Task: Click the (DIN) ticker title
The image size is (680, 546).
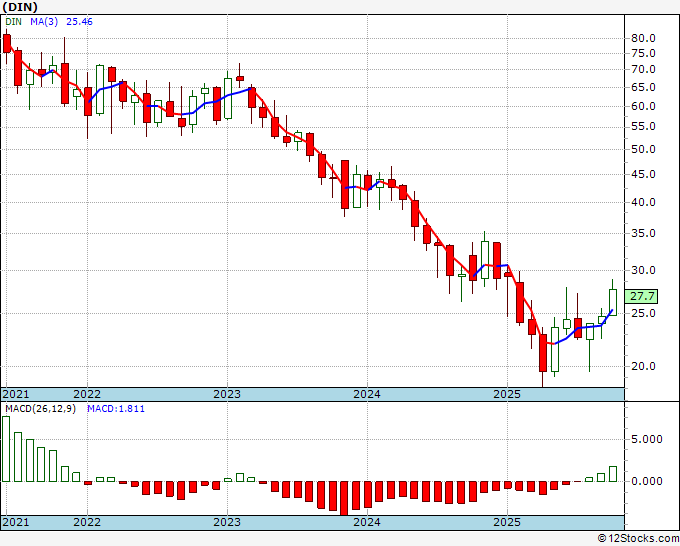Action: (19, 7)
